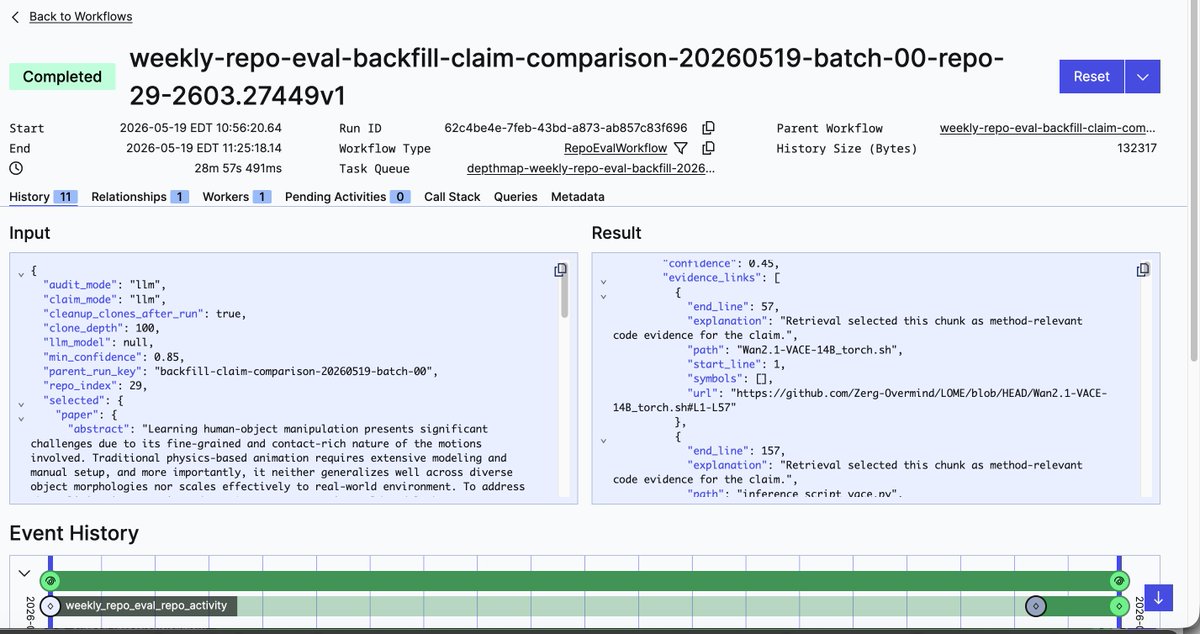Switch to the Workers tab
Screen dimensions: 1200x634
pyautogui.click(x=237, y=197)
